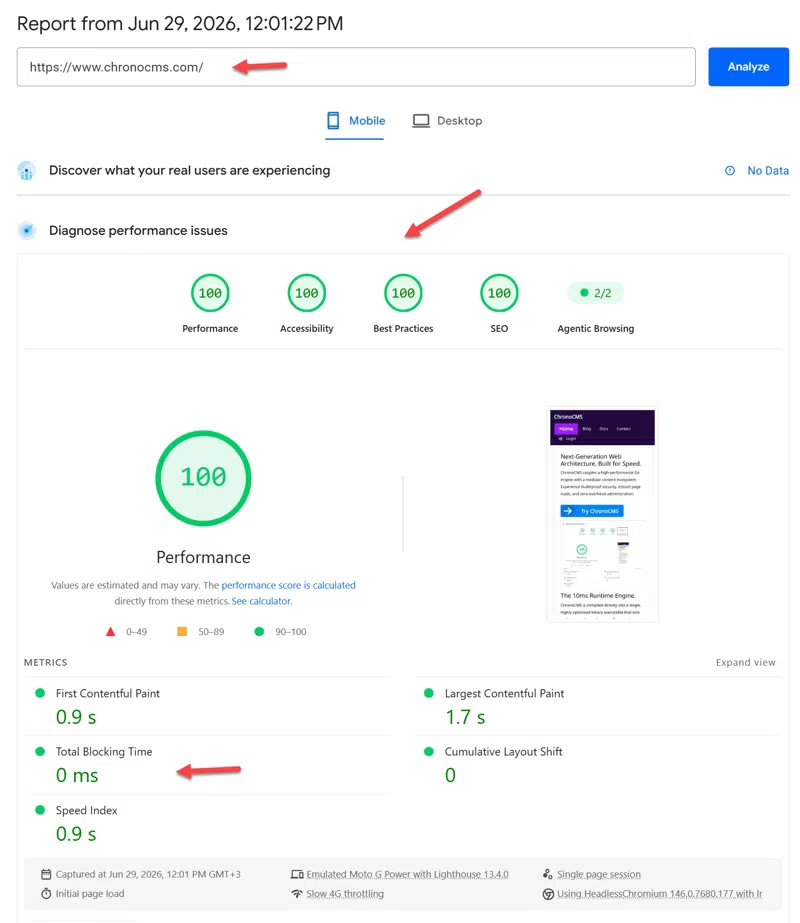Click the wifi icon beside Slow 4G throttling

(297, 894)
